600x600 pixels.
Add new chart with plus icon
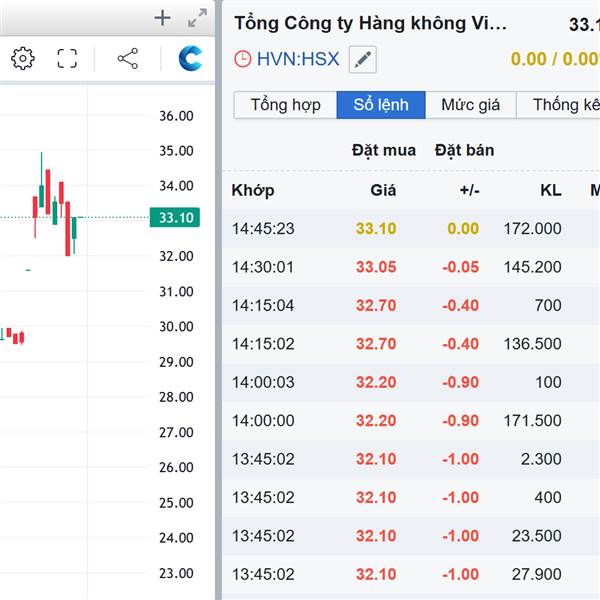pyautogui.click(x=163, y=17)
